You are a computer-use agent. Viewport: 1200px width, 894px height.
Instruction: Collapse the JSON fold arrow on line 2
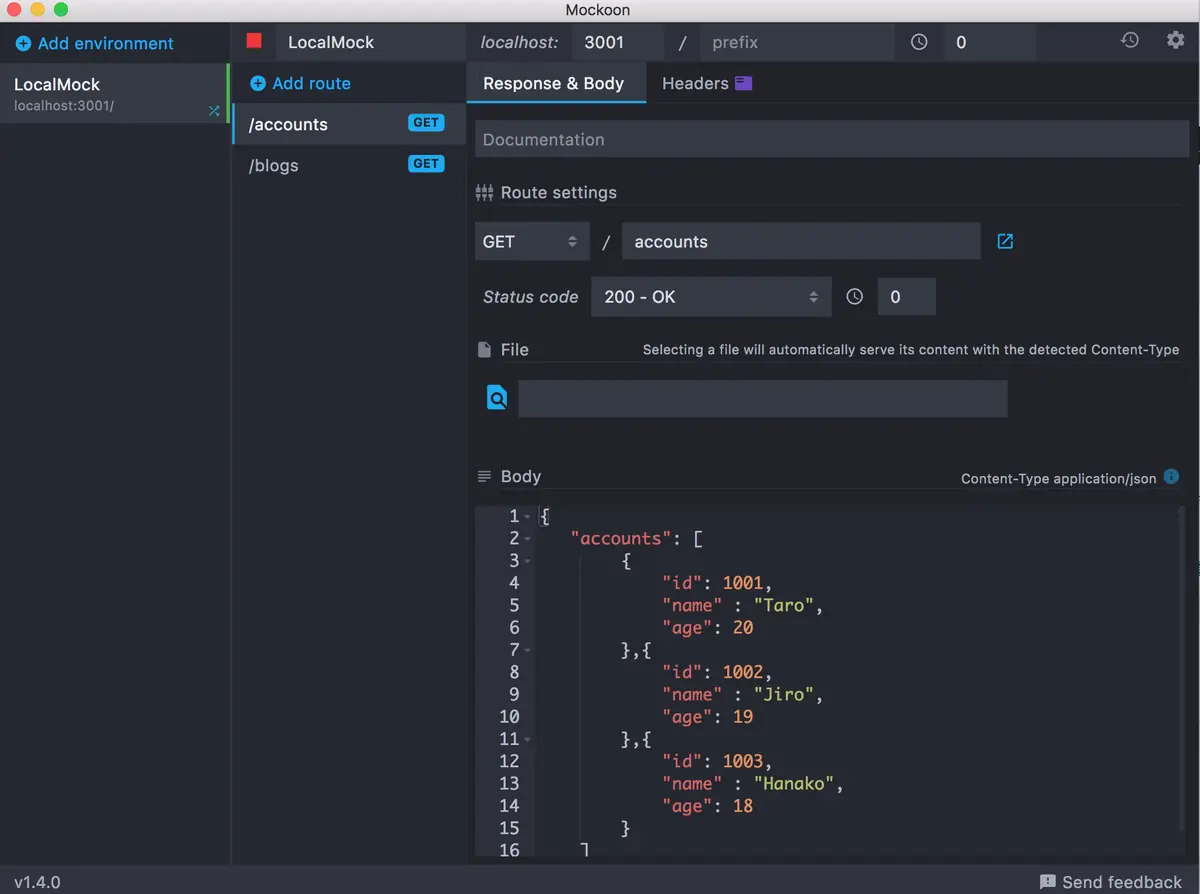(x=527, y=539)
